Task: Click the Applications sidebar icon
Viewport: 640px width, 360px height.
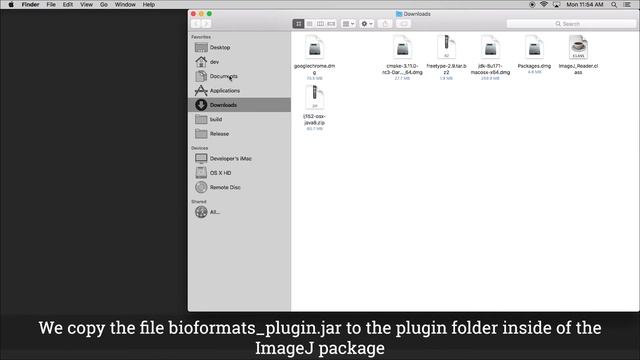Action: (x=201, y=90)
